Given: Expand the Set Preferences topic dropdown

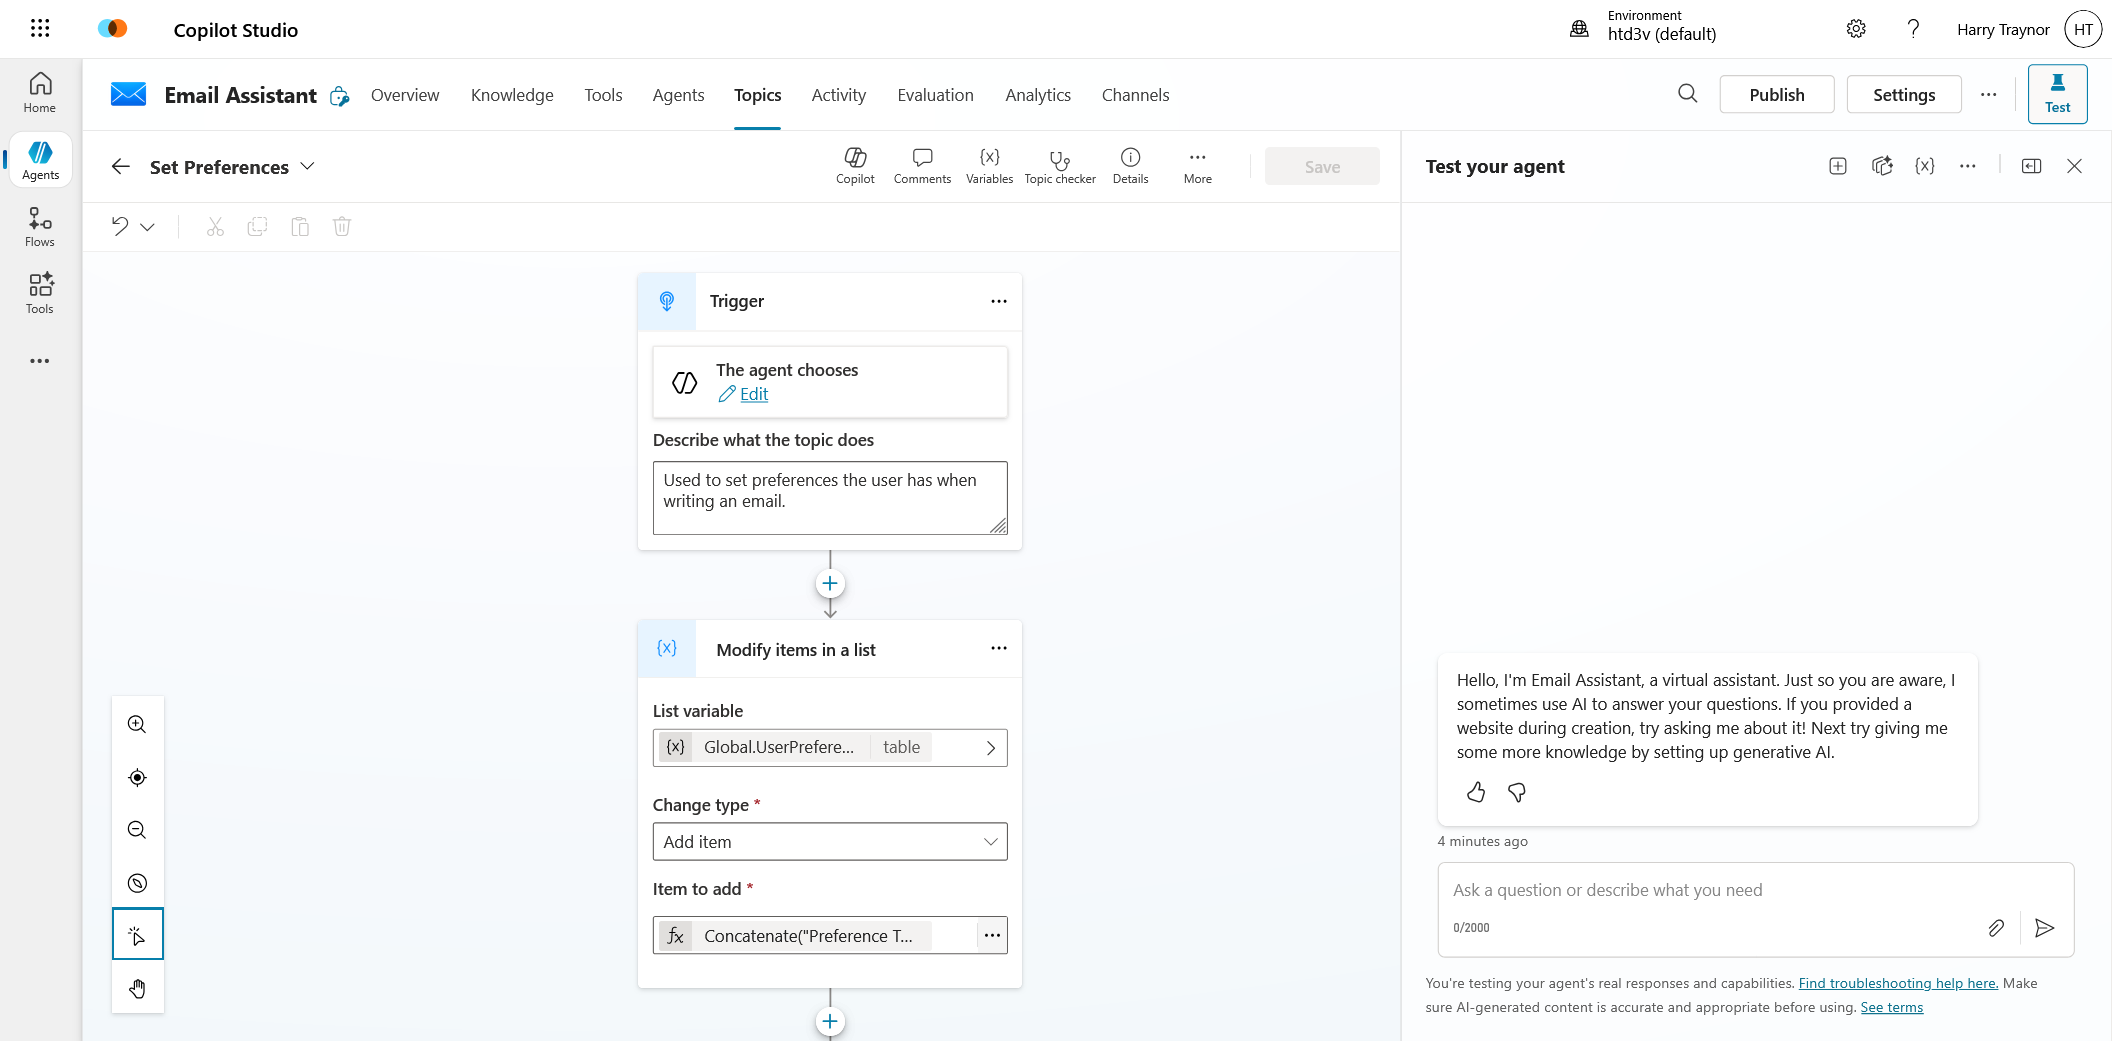Looking at the screenshot, I should tap(308, 166).
